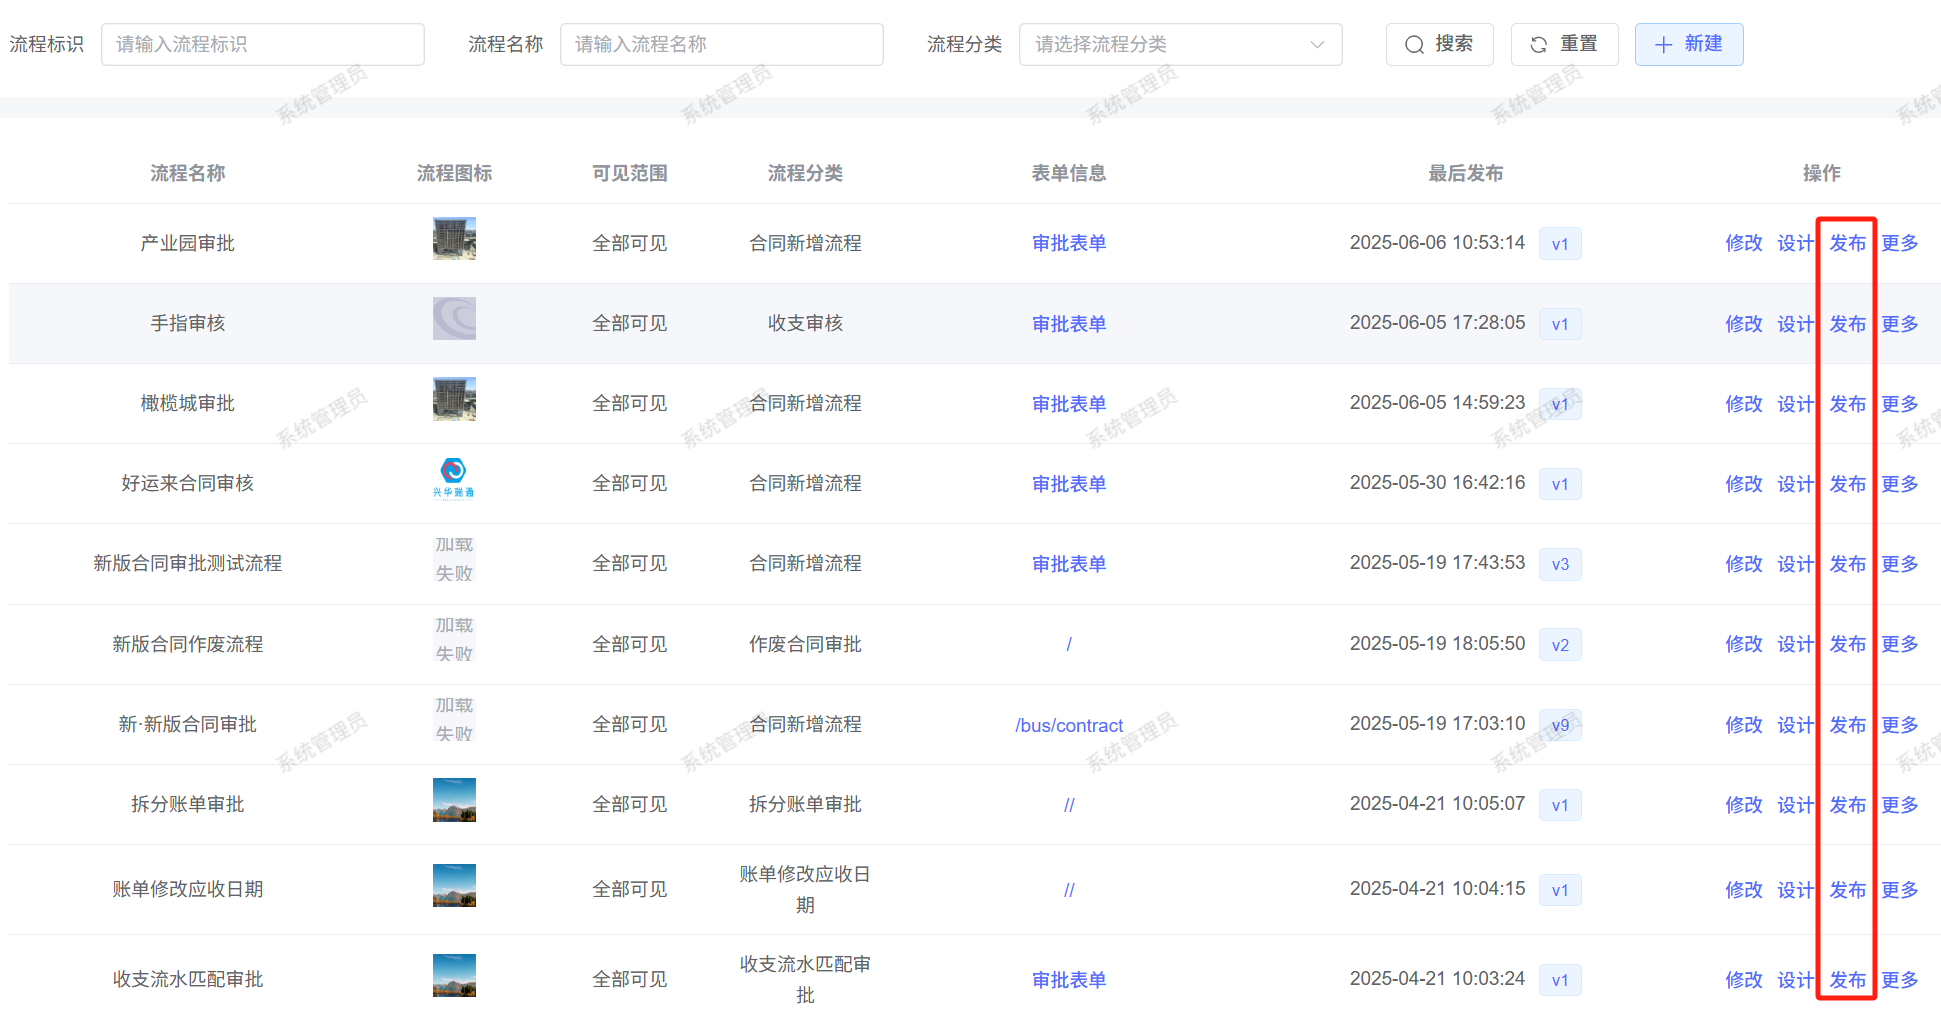Open the 流程分类 category dropdown
The width and height of the screenshot is (1941, 1011).
coord(1180,44)
